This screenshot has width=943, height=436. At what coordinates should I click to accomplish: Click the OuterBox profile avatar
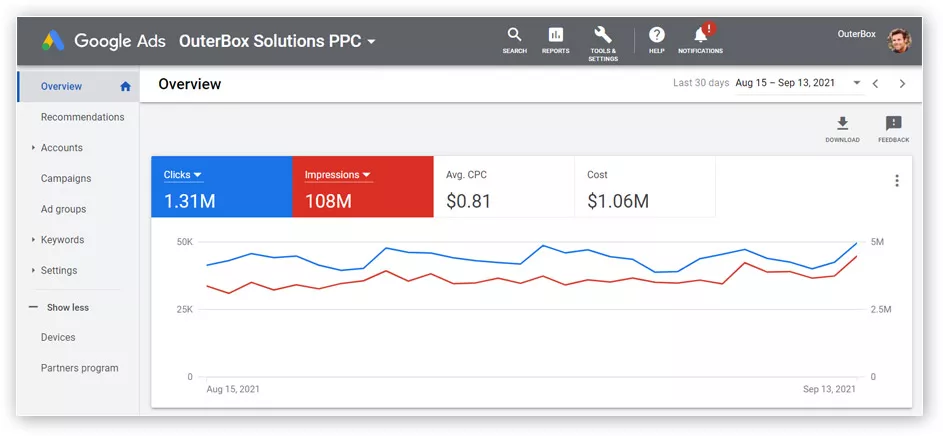[899, 41]
